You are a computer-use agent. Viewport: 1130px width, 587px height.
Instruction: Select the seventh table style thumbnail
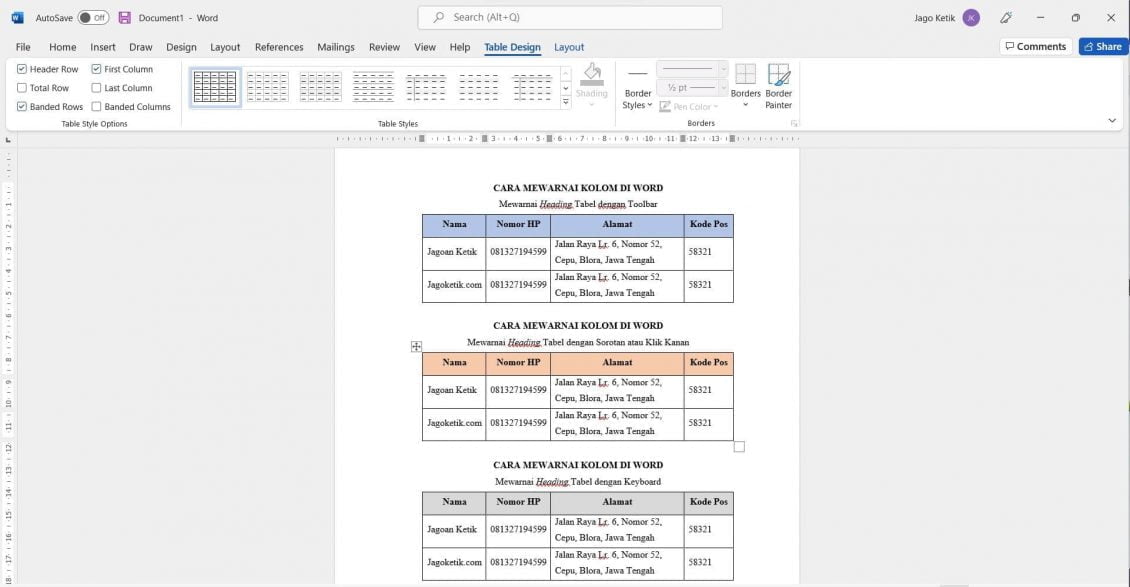pyautogui.click(x=532, y=87)
